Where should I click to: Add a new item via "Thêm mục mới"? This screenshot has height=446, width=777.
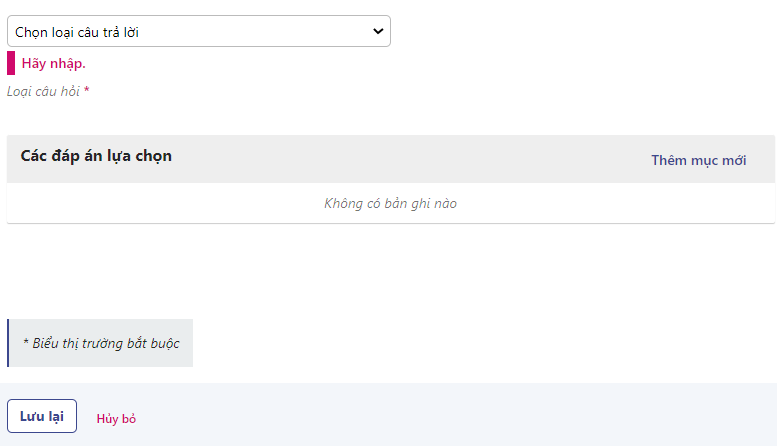pos(698,160)
